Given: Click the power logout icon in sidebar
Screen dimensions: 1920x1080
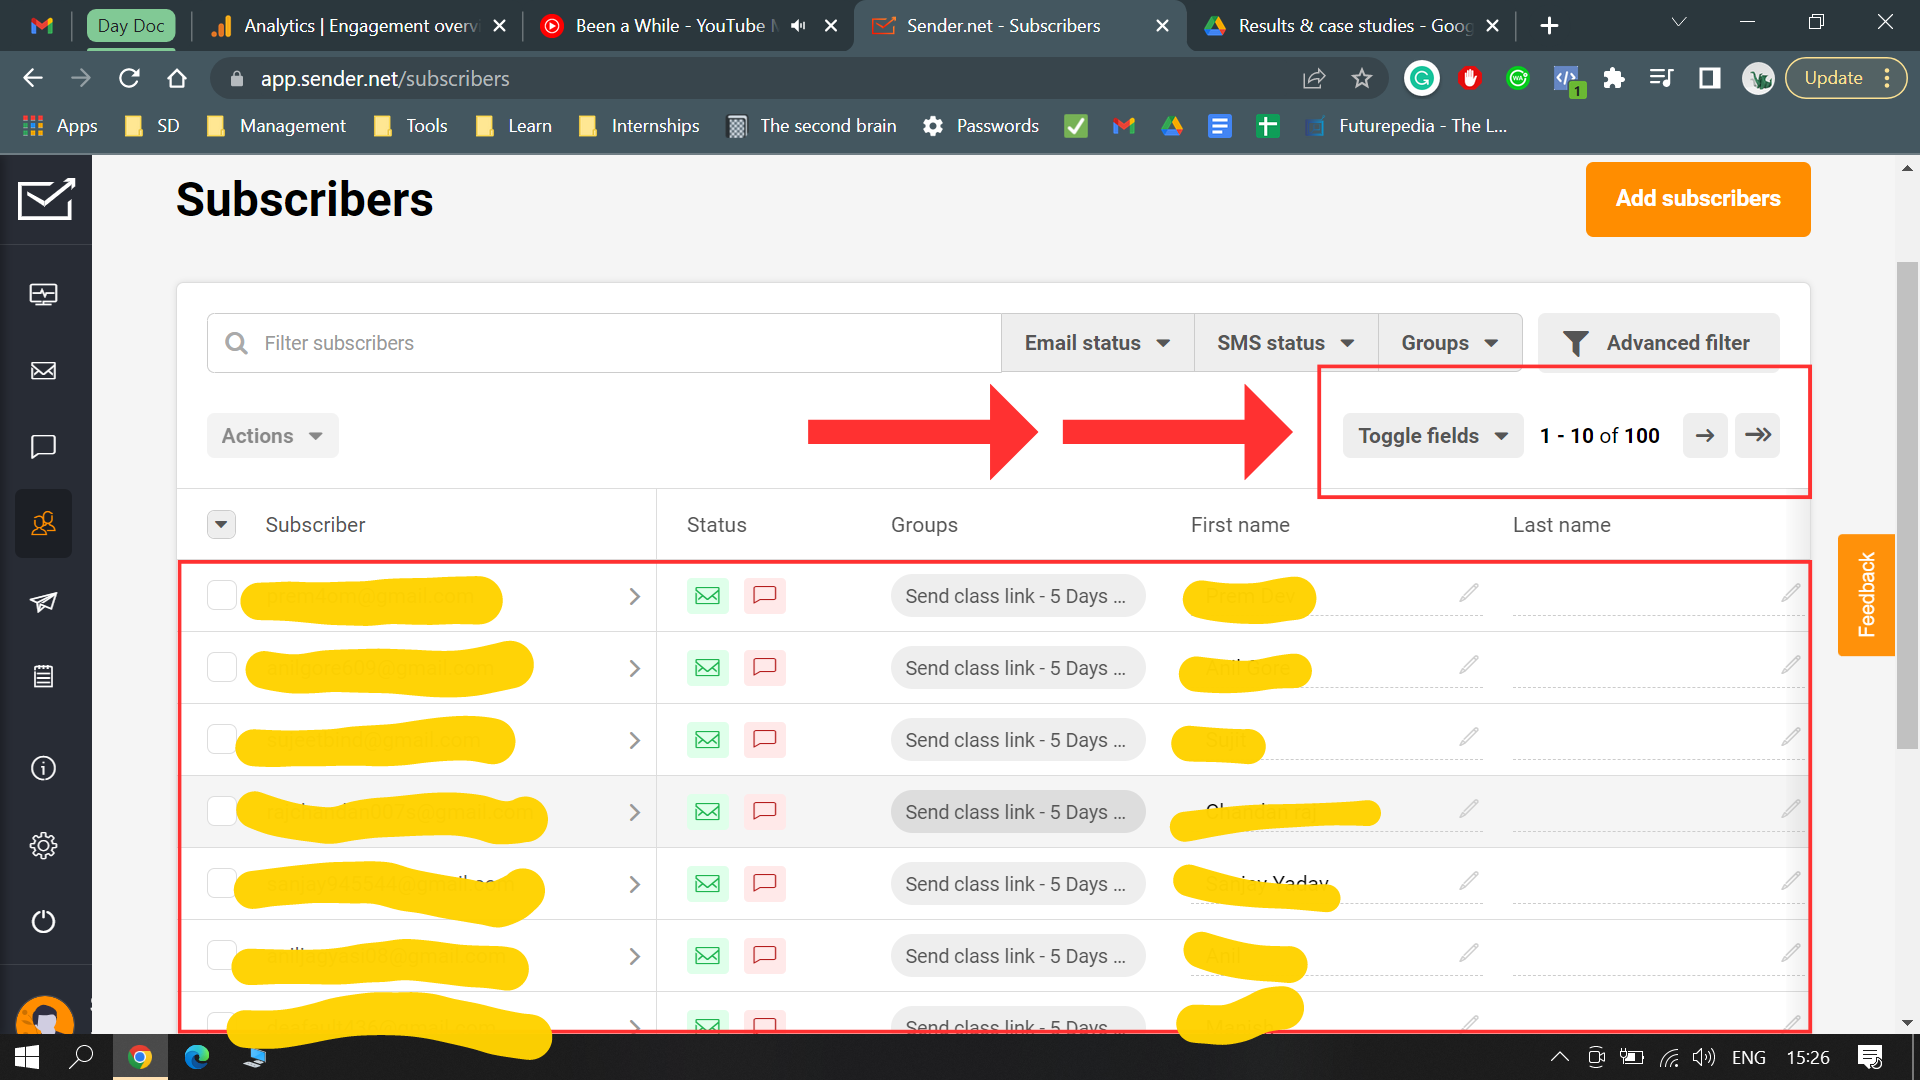Looking at the screenshot, I should pyautogui.click(x=43, y=921).
